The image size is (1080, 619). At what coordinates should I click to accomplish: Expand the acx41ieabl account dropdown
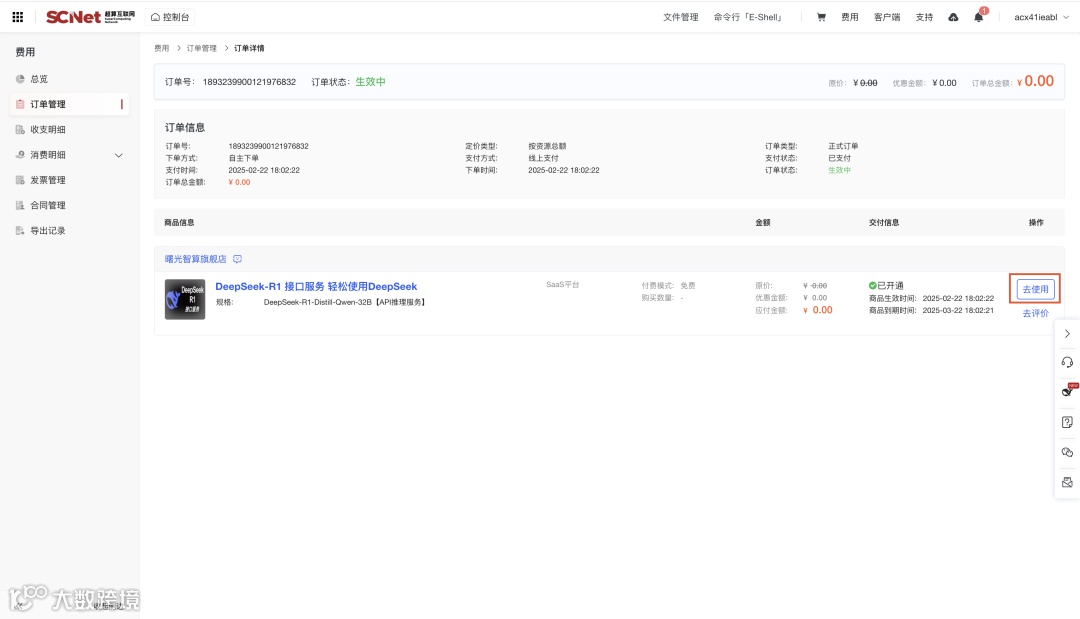[1041, 17]
